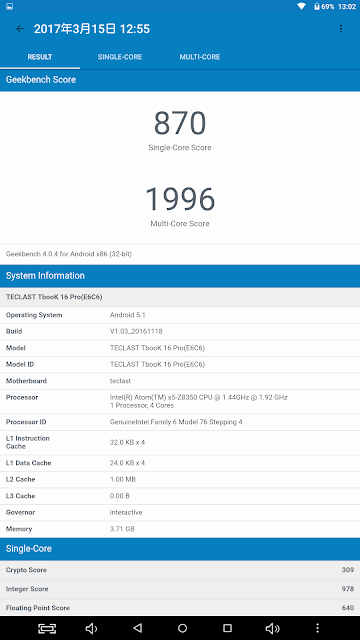Switch to the MULTI-CORE tab
This screenshot has height=640, width=360.
(x=200, y=57)
